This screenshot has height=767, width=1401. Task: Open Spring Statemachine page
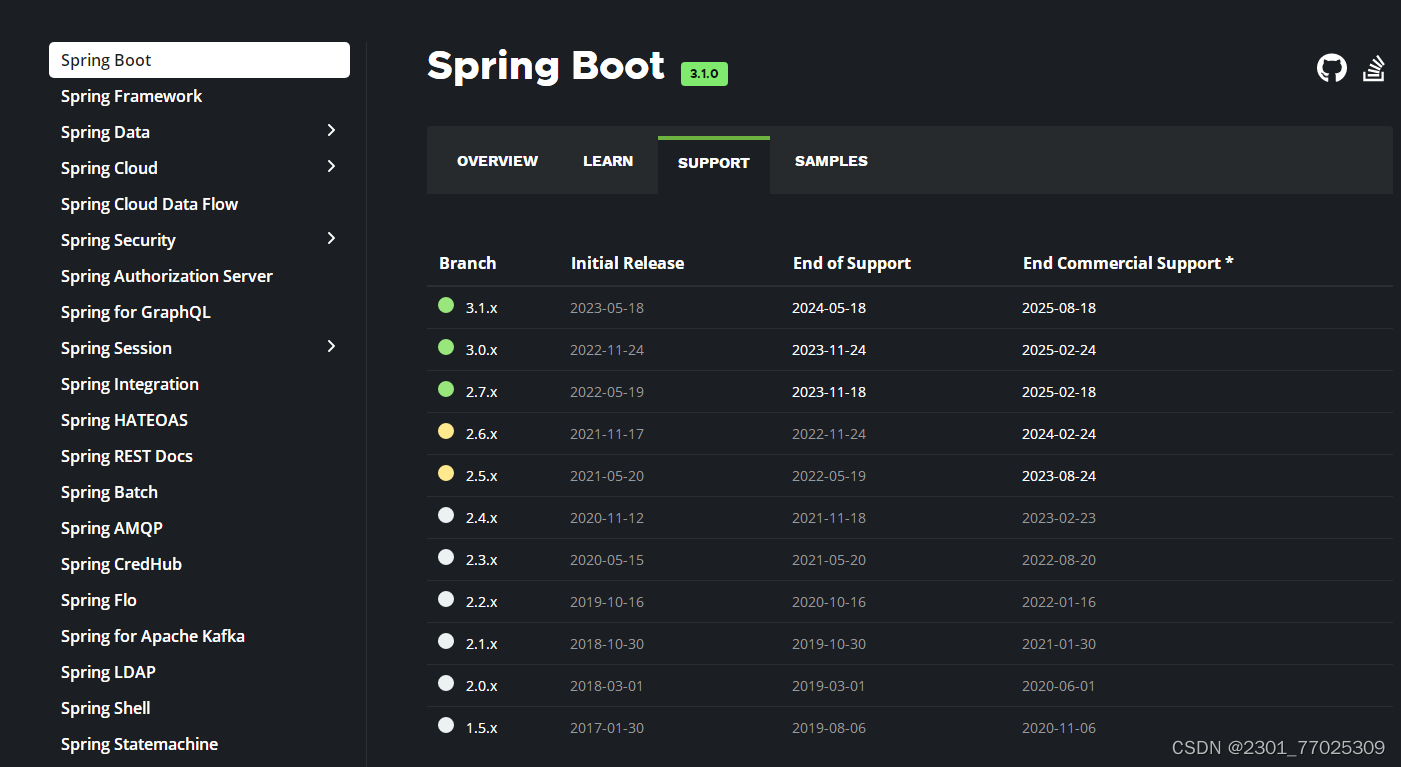(x=139, y=744)
